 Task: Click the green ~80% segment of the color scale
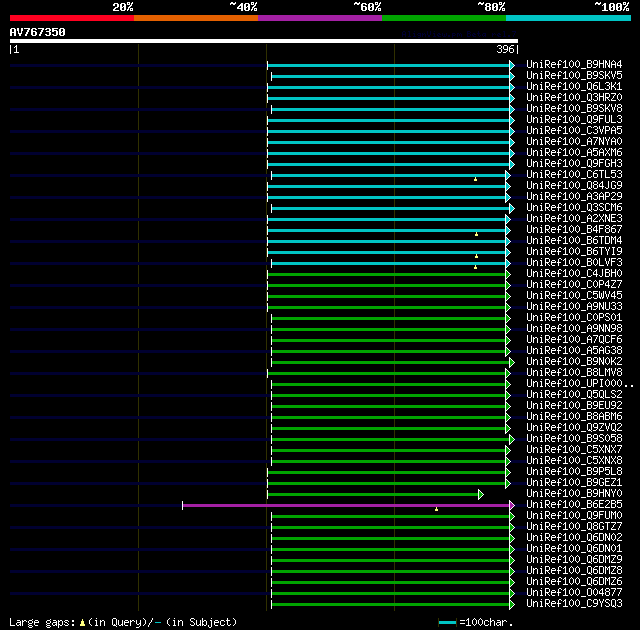444,18
